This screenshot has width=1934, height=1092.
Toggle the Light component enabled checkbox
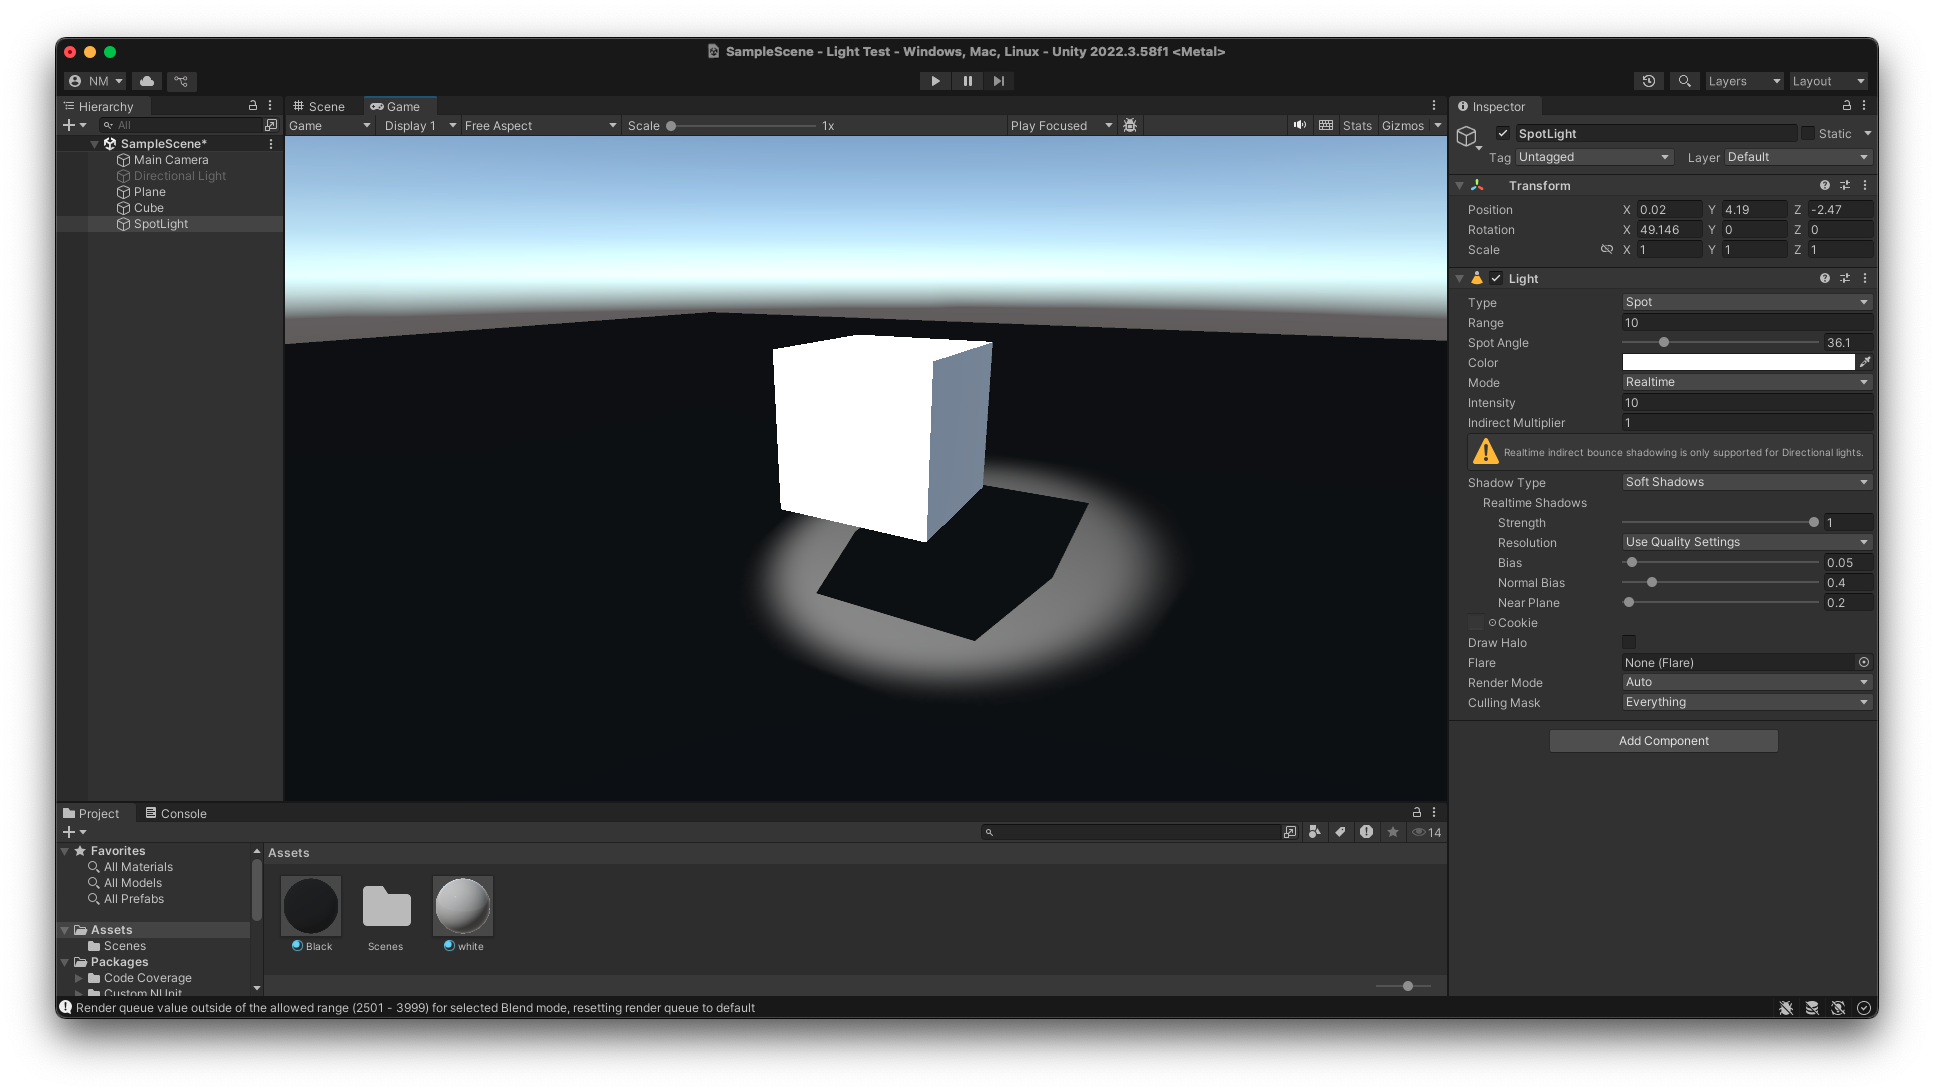tap(1496, 279)
